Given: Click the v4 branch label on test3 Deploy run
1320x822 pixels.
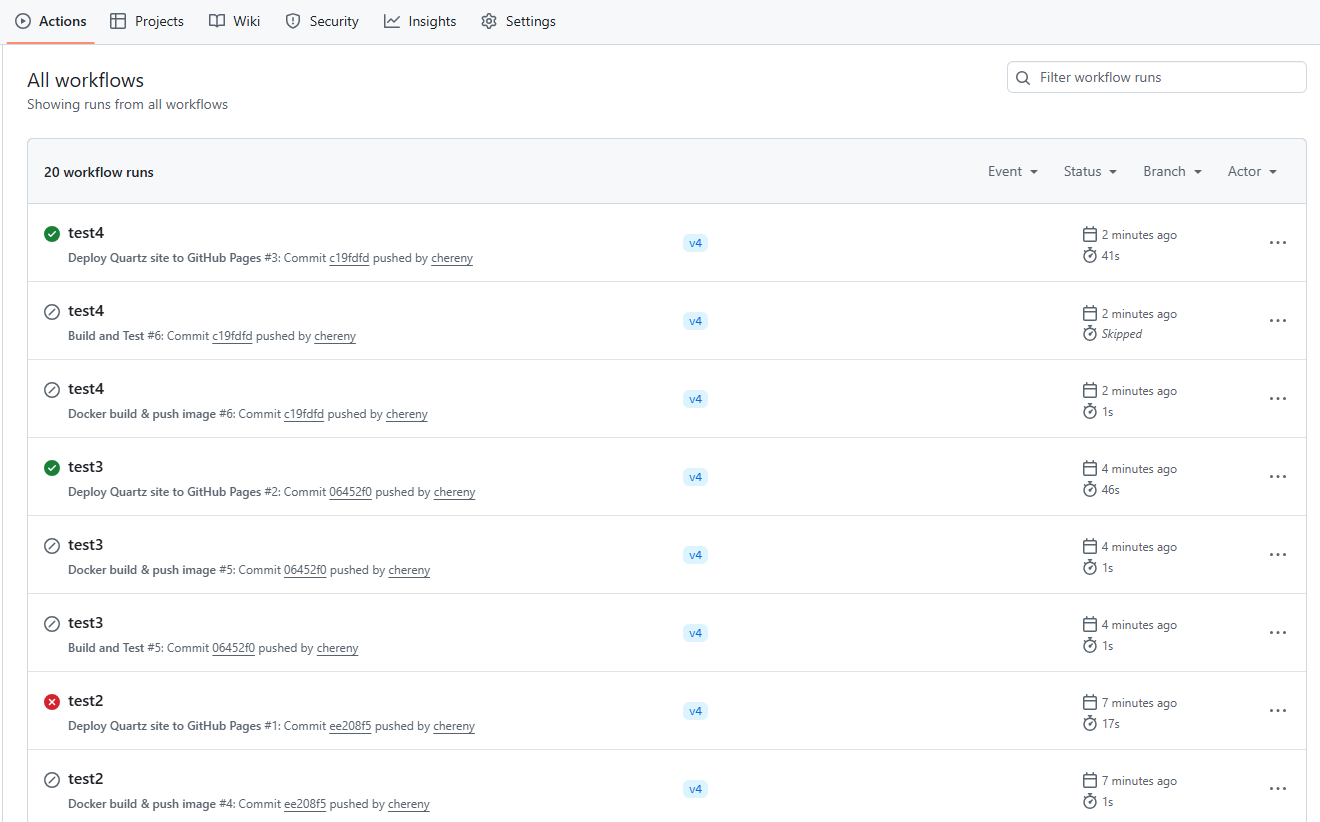Looking at the screenshot, I should click(x=695, y=477).
